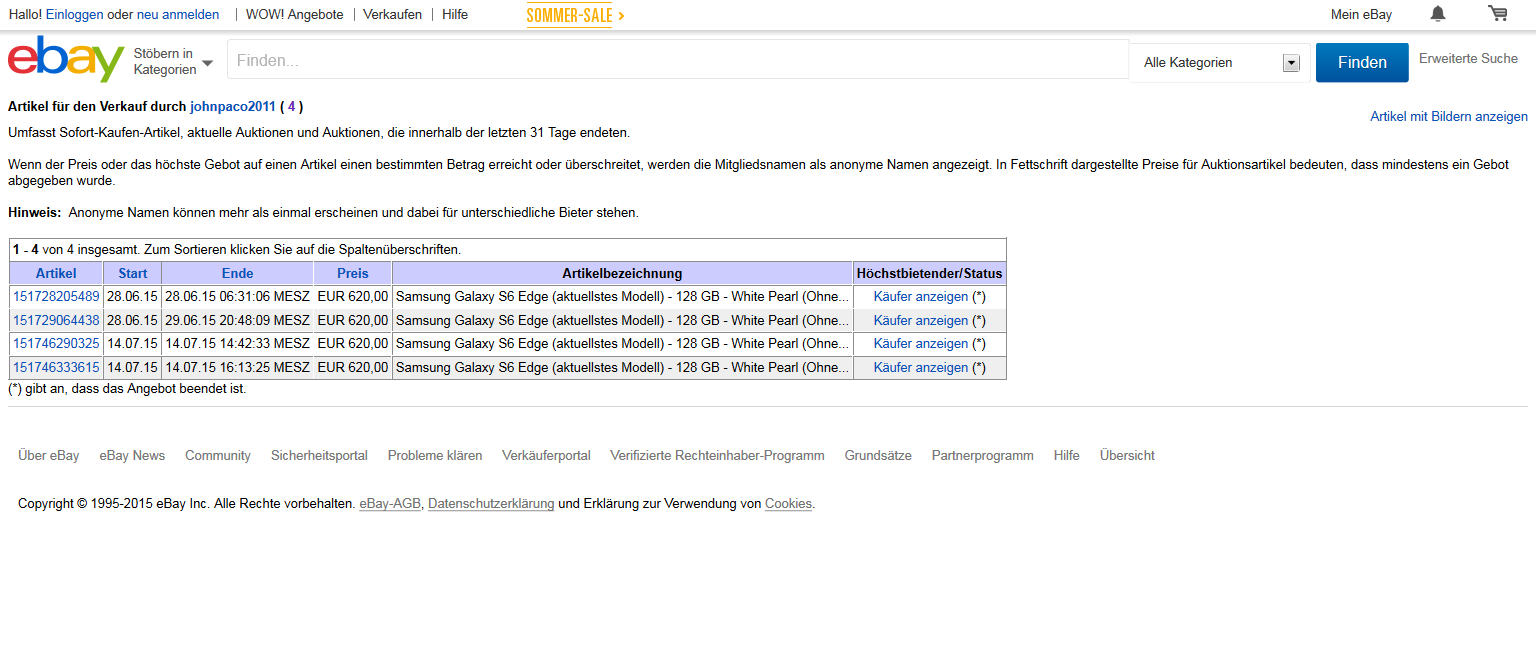This screenshot has height=670, width=1536.
Task: Open the SOMMER-SALE banner
Action: 575,15
